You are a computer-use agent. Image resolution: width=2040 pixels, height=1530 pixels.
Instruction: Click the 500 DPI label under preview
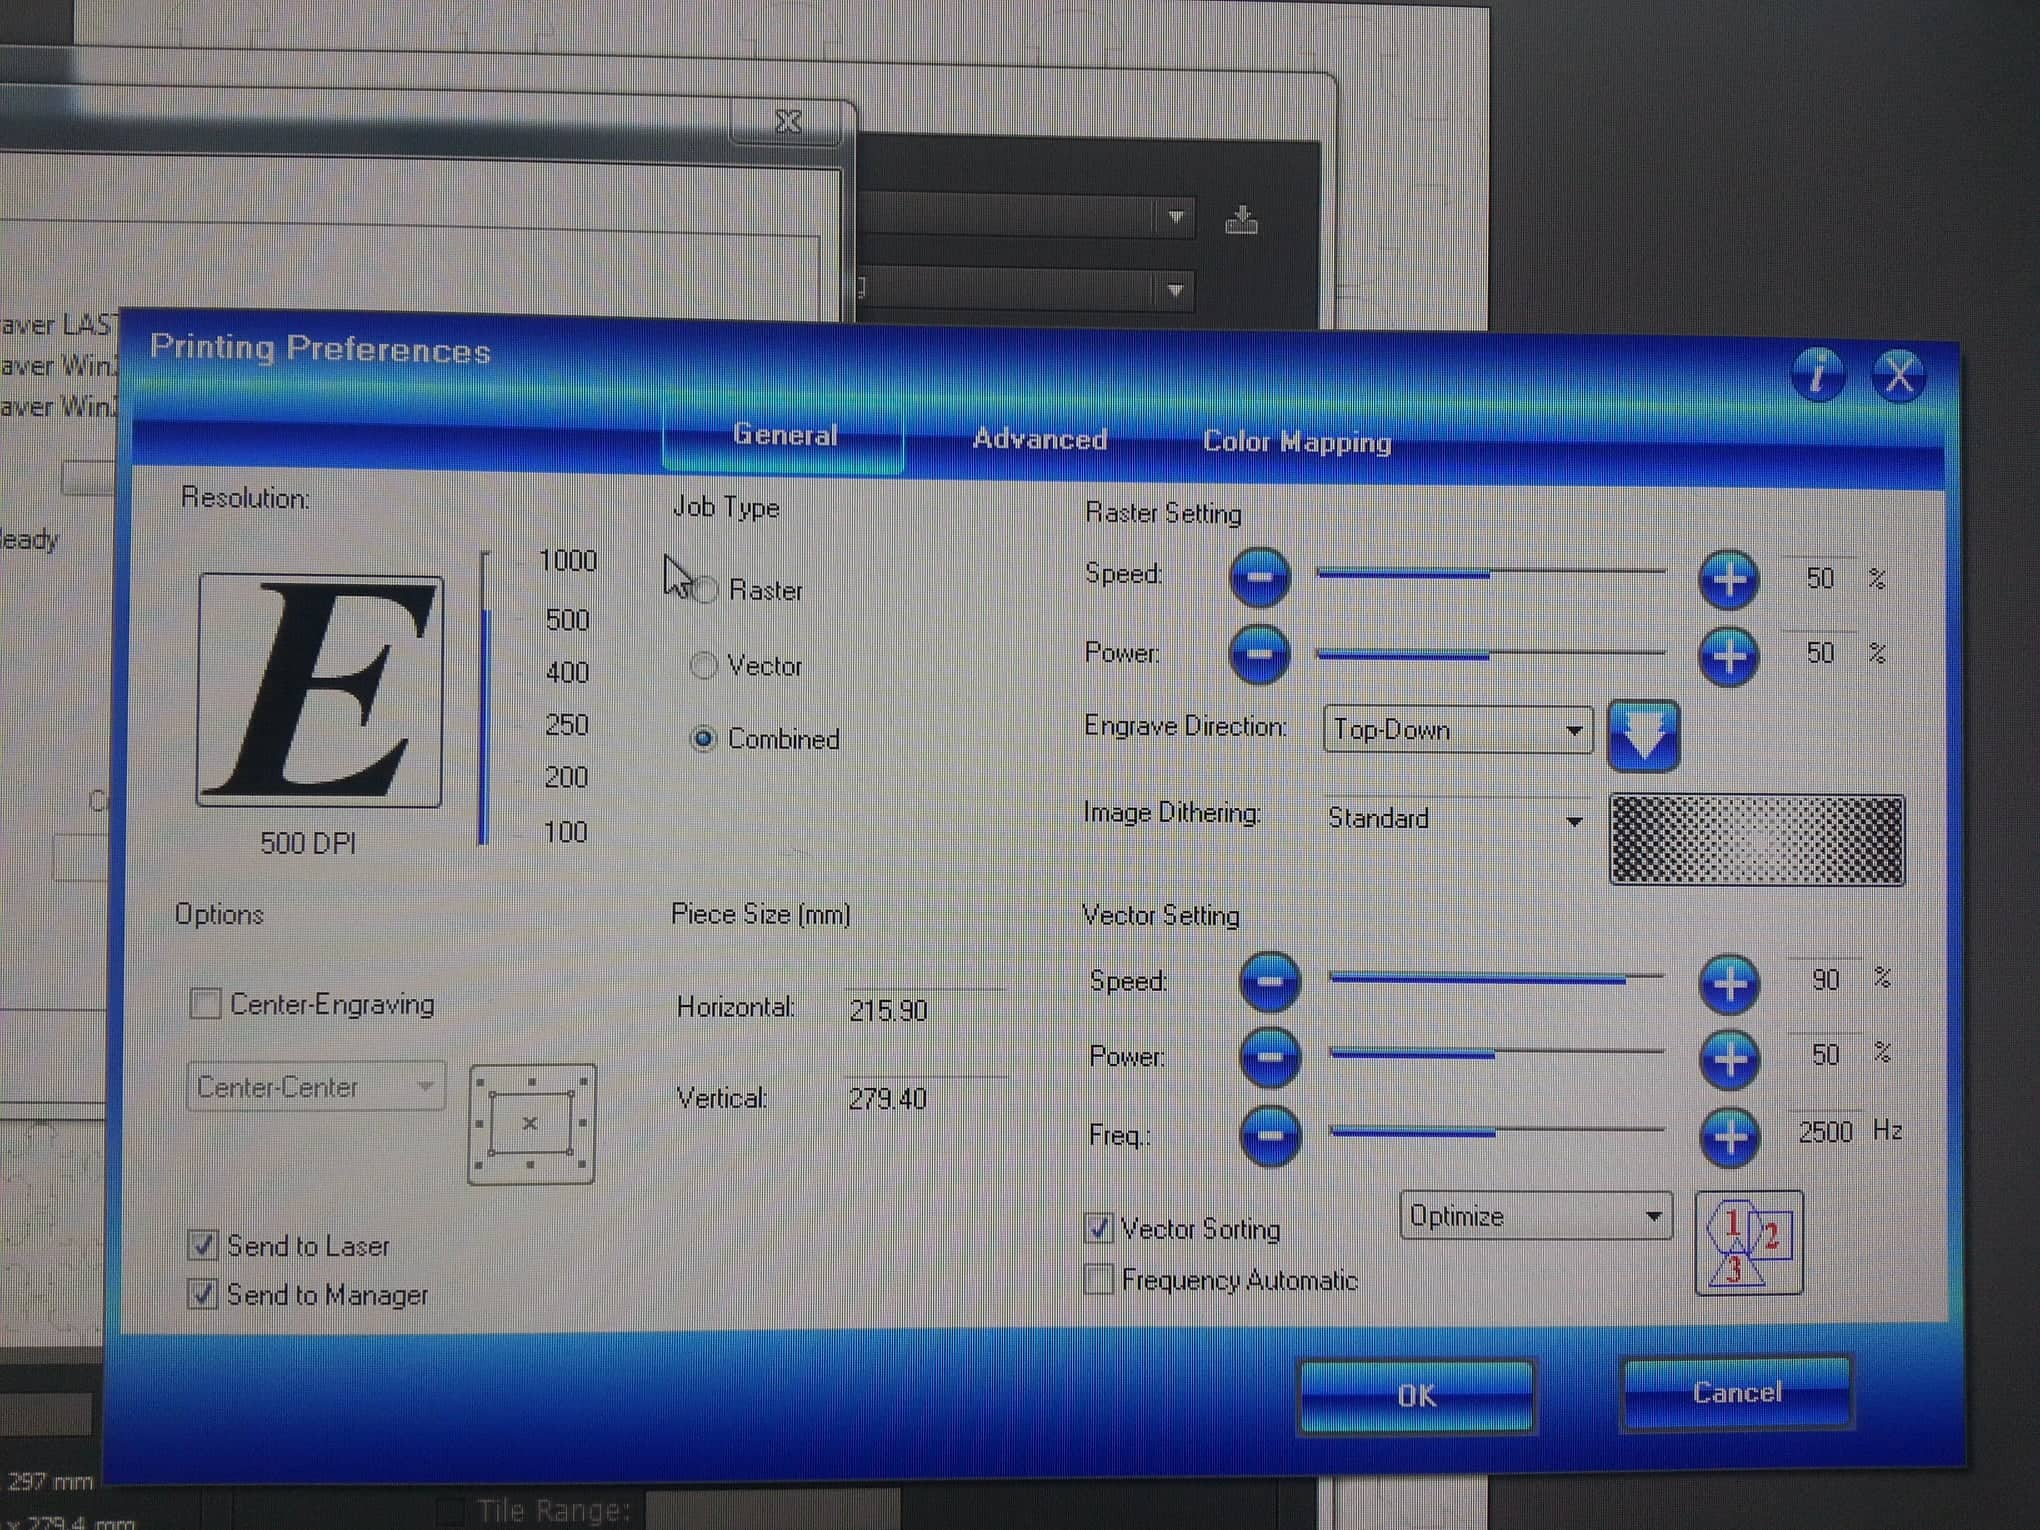point(308,843)
